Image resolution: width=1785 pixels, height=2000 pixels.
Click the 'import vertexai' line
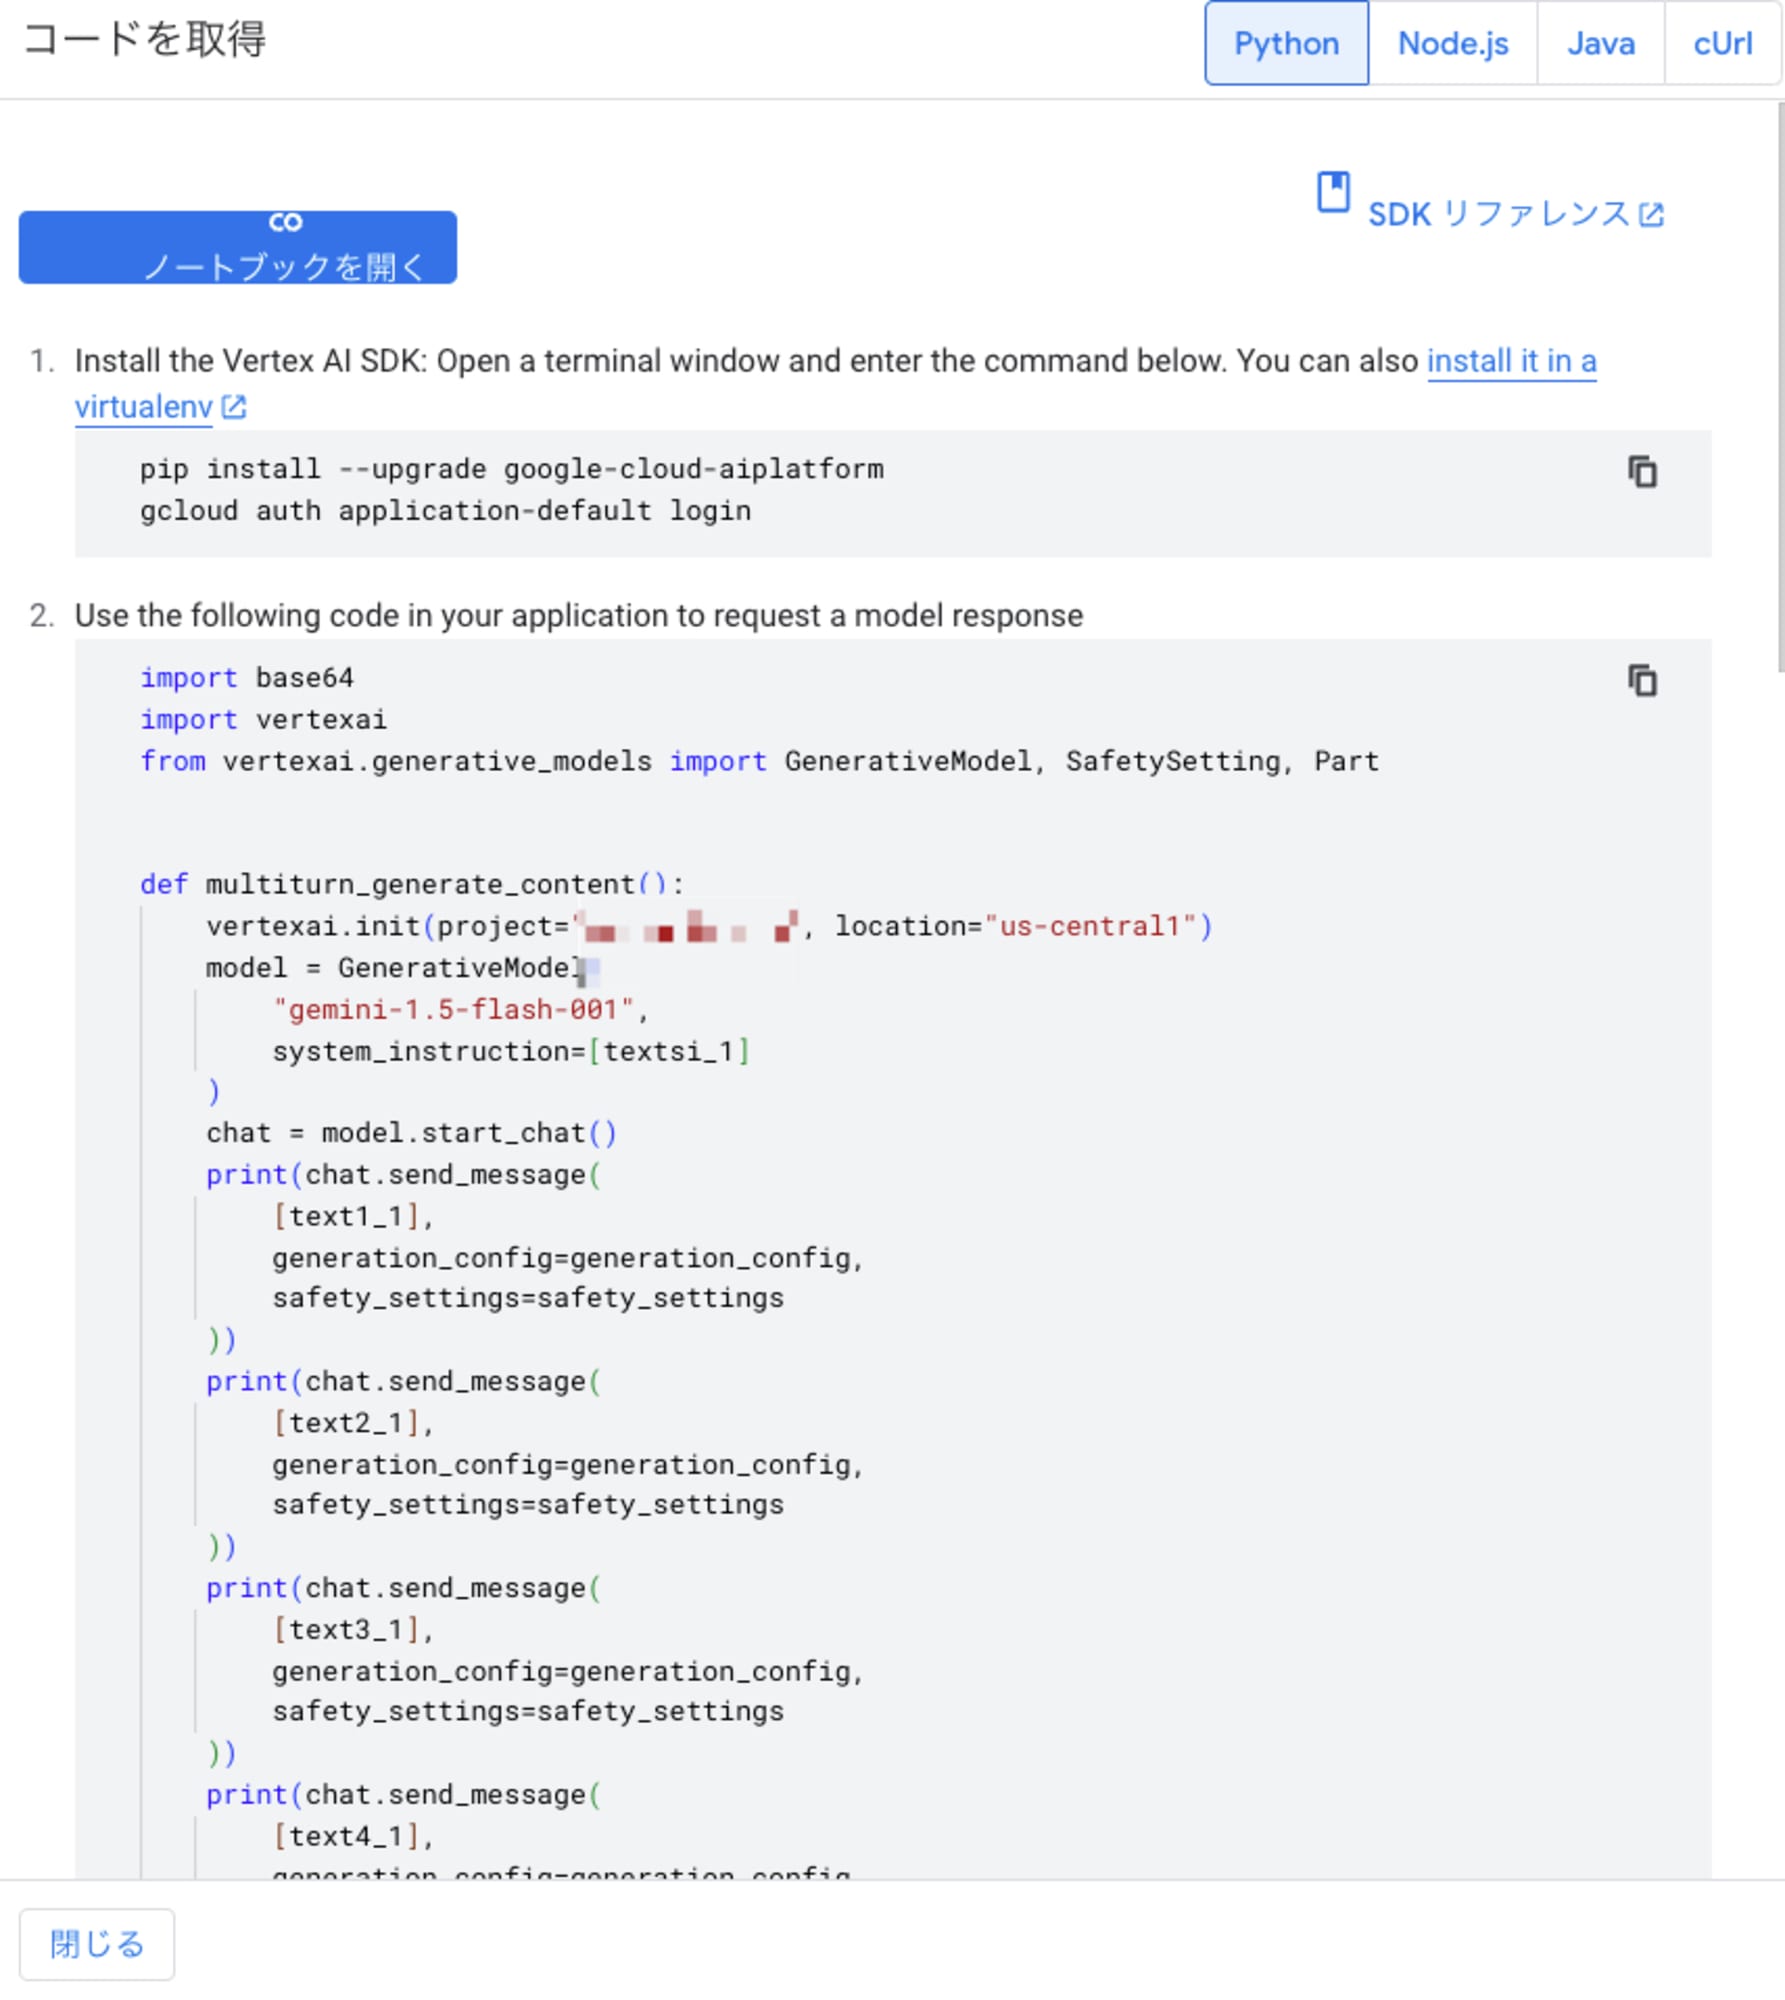pos(263,720)
